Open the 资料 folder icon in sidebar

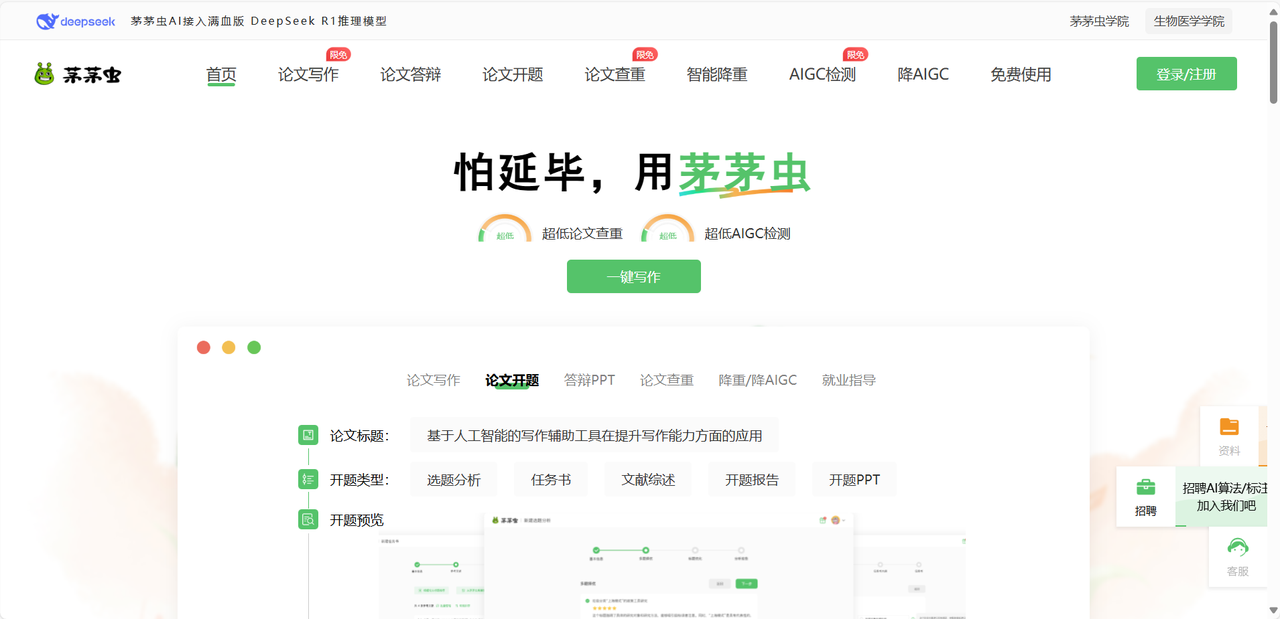coord(1229,427)
